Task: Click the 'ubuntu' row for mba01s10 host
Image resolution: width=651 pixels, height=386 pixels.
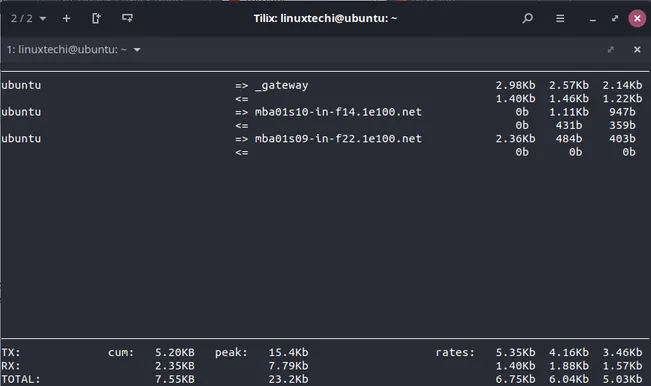Action: [21, 112]
